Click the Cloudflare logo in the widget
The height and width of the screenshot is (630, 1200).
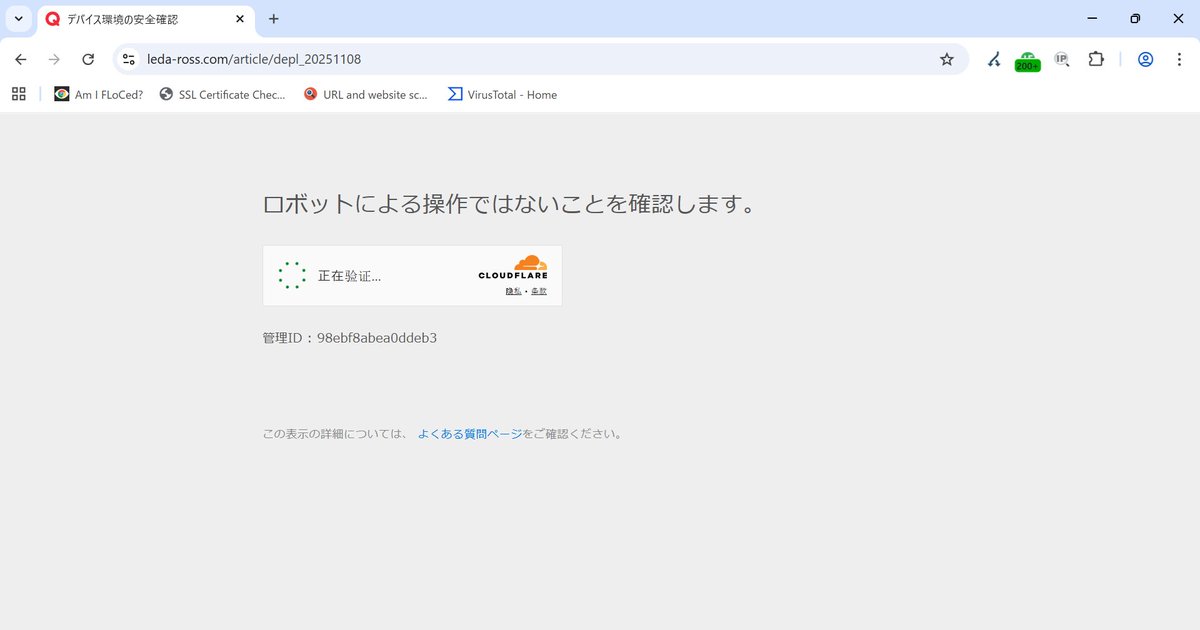(x=513, y=268)
